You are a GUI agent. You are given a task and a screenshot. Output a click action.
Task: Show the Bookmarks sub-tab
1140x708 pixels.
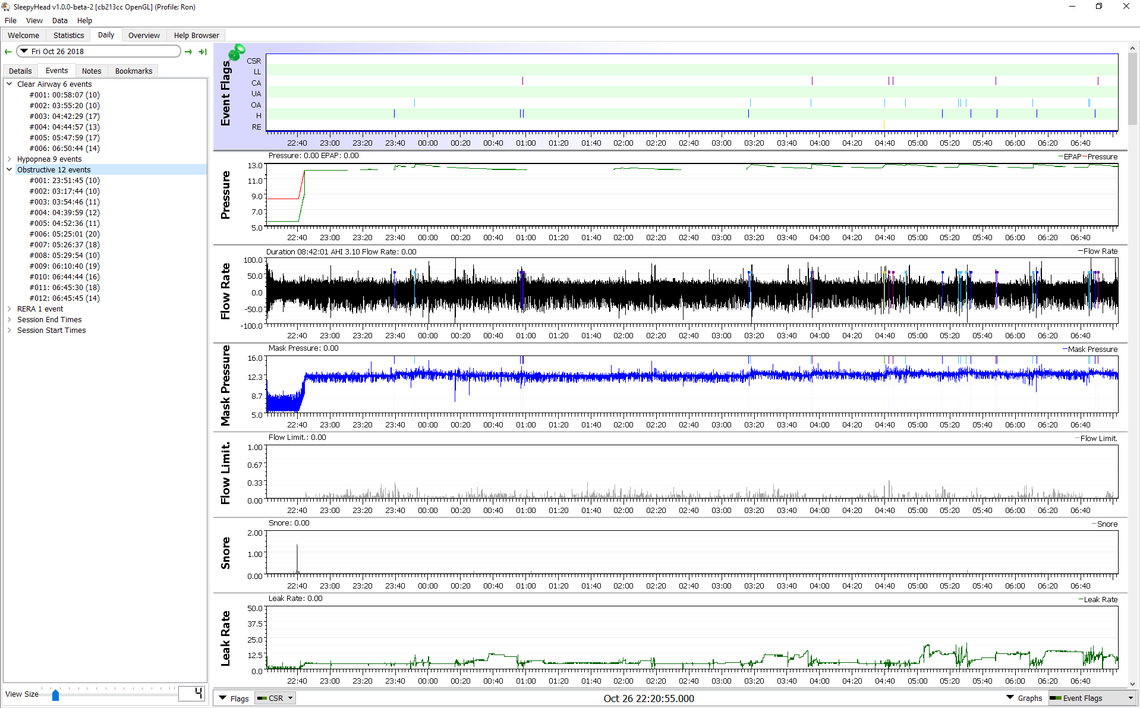[x=134, y=71]
